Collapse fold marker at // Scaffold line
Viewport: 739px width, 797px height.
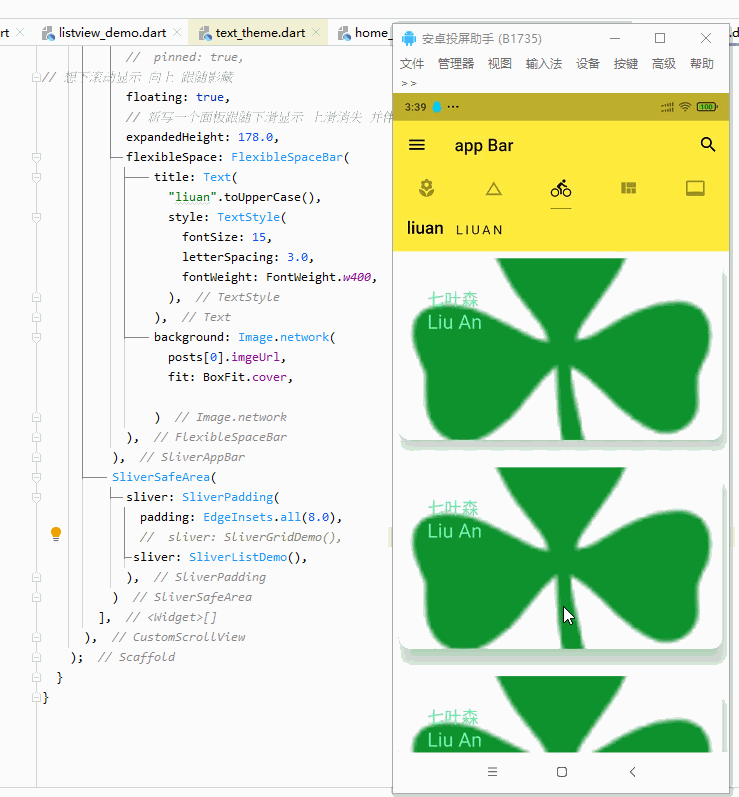36,657
